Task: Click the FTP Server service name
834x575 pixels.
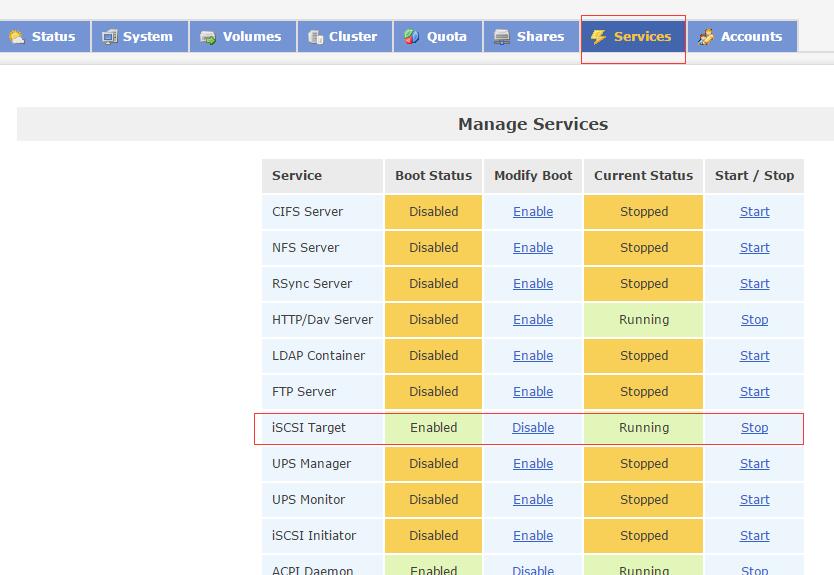Action: 304,391
